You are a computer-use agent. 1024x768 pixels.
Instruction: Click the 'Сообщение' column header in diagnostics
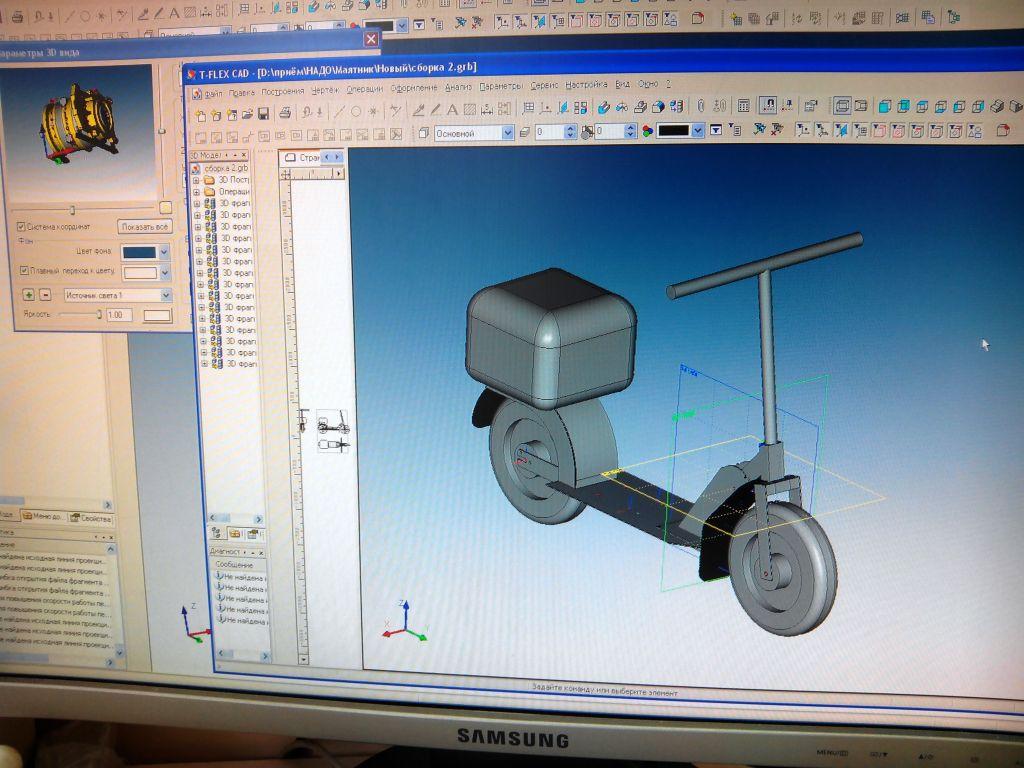234,564
